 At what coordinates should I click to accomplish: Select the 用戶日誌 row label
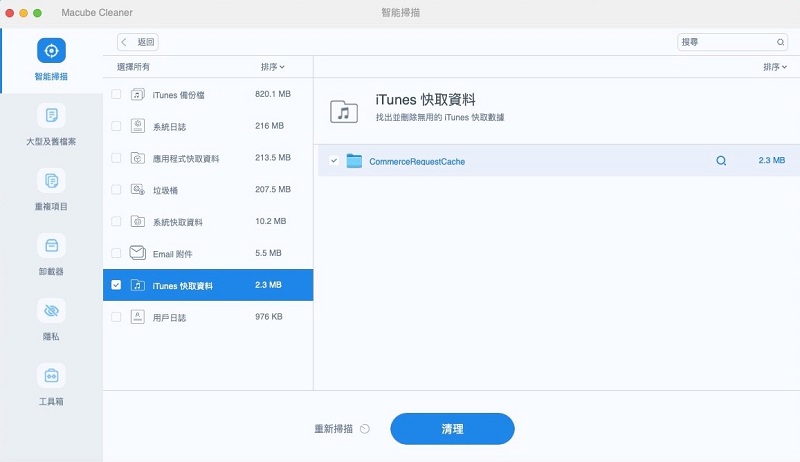click(169, 318)
